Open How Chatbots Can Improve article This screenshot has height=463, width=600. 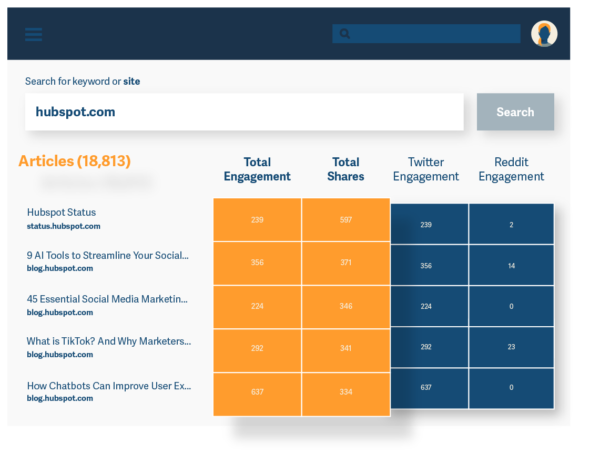(x=109, y=386)
